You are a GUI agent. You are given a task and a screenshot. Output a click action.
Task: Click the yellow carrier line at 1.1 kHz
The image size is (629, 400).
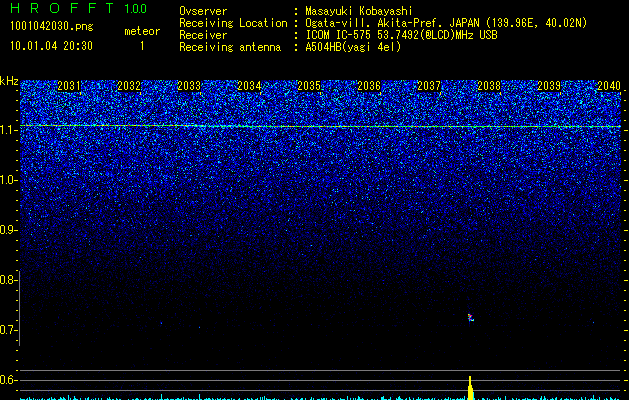320,126
